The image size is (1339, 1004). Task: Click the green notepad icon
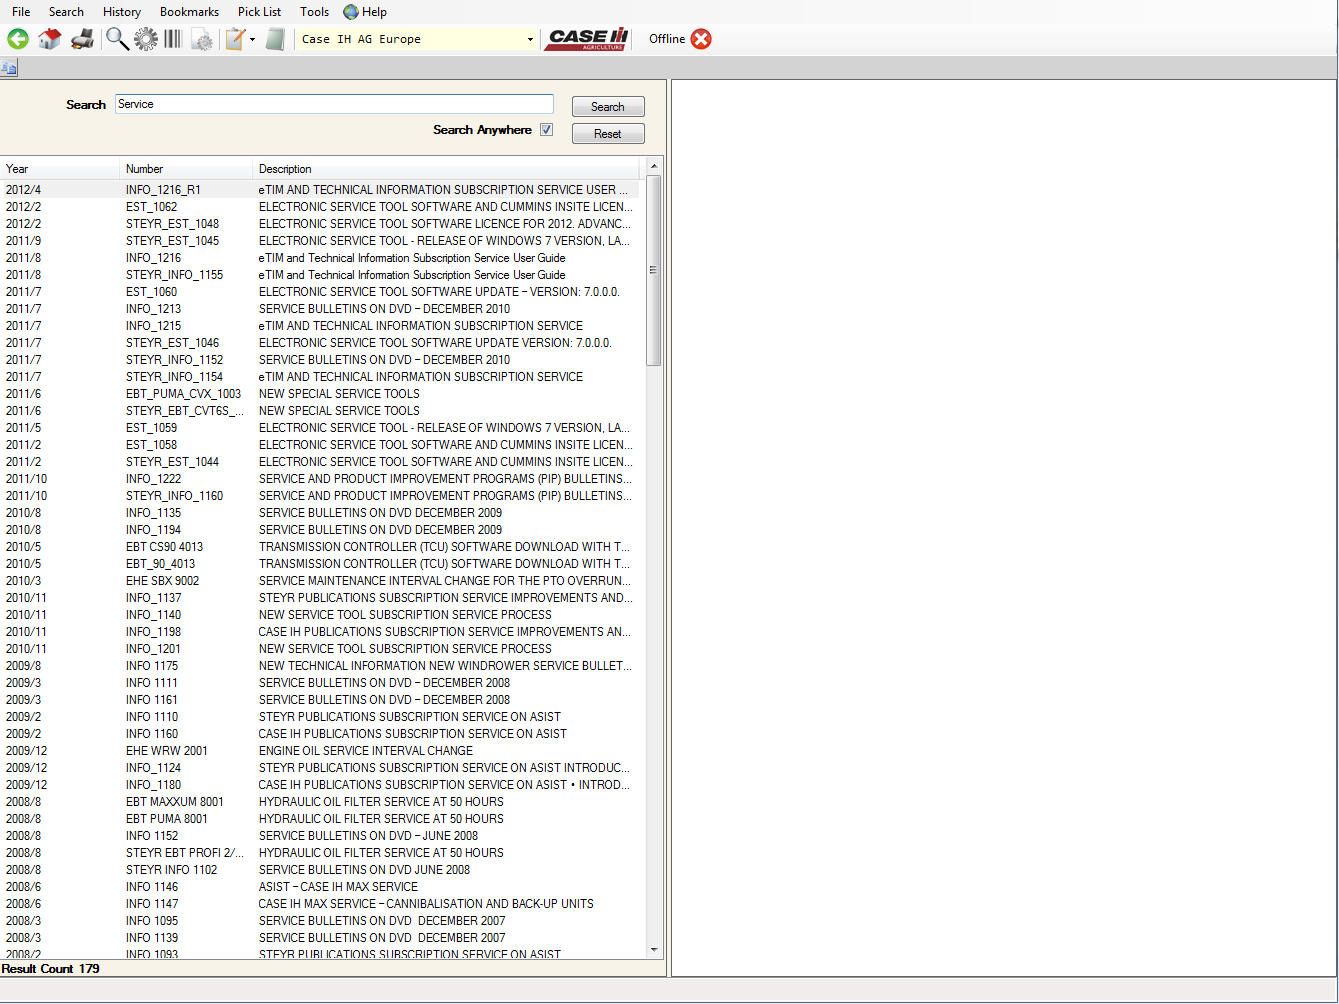click(x=276, y=39)
